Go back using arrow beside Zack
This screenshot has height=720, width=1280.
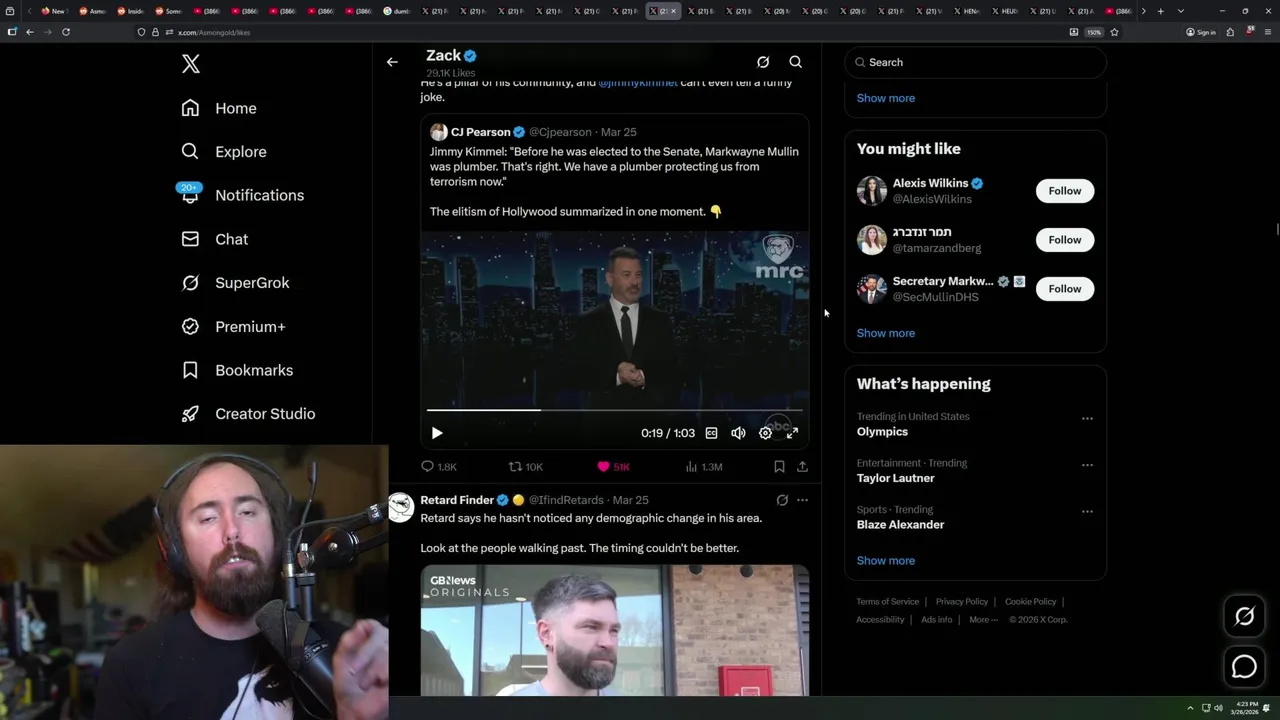point(392,62)
